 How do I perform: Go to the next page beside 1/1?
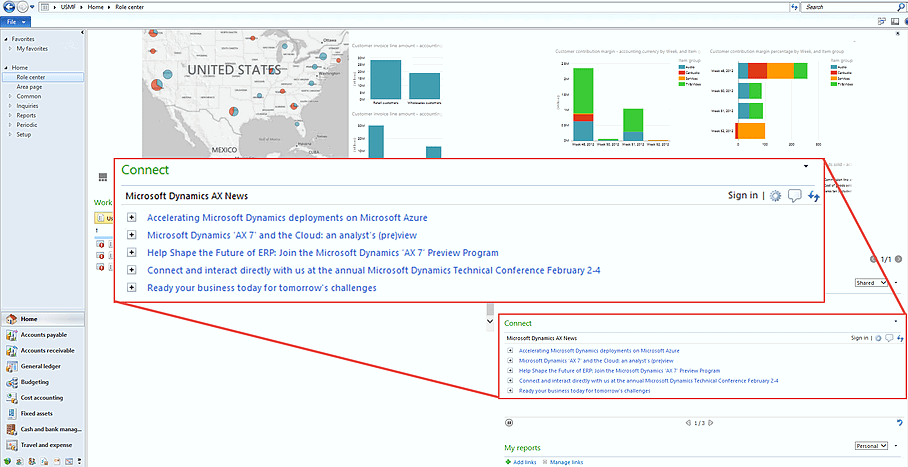tap(898, 259)
